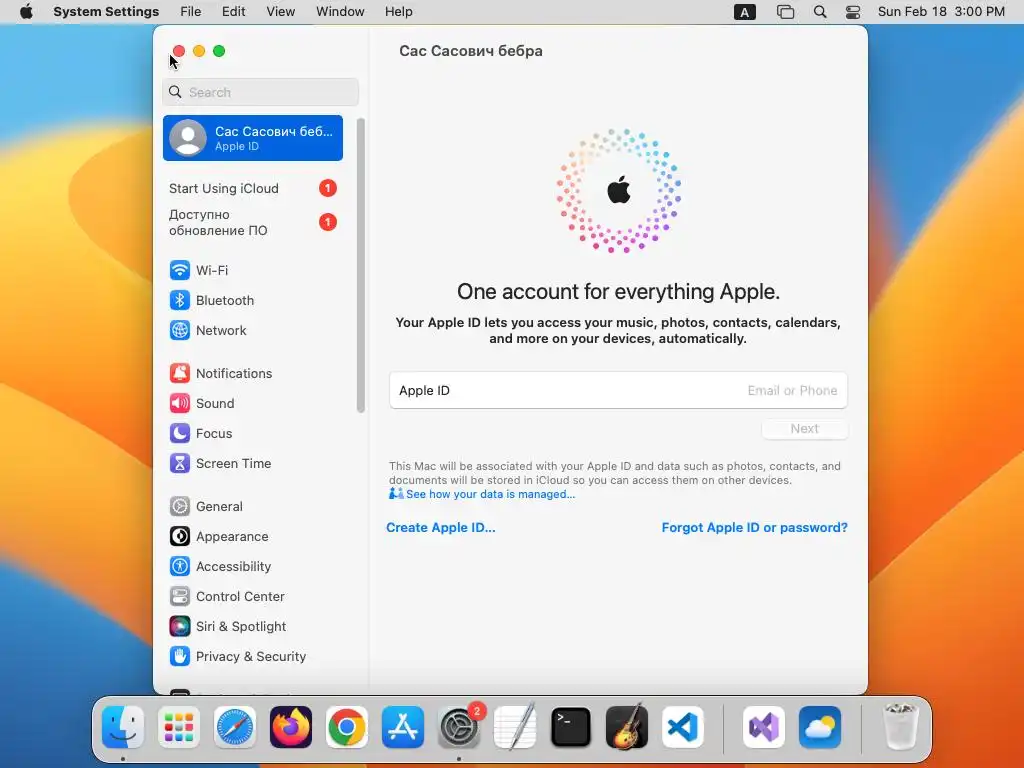Screen dimensions: 1024x768
Task: Select the Apple ID account row
Action: pos(253,138)
